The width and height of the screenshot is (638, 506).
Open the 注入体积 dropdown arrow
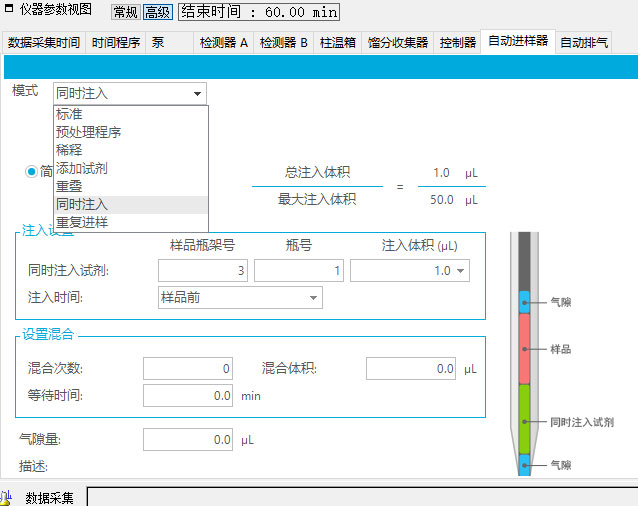click(x=461, y=271)
